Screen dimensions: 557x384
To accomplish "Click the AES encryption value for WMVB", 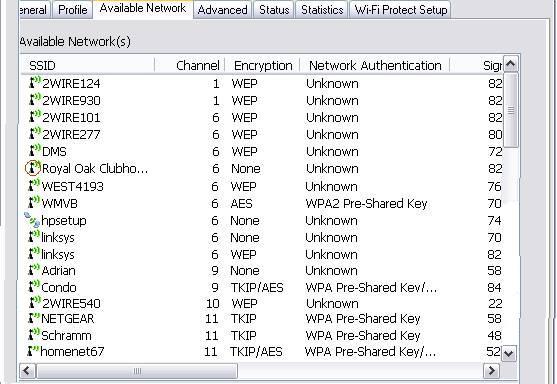I will tap(241, 204).
